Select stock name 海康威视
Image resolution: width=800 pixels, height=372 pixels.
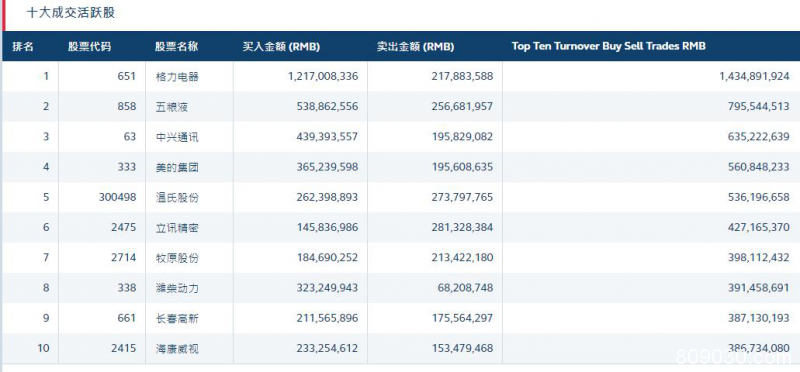(x=177, y=349)
